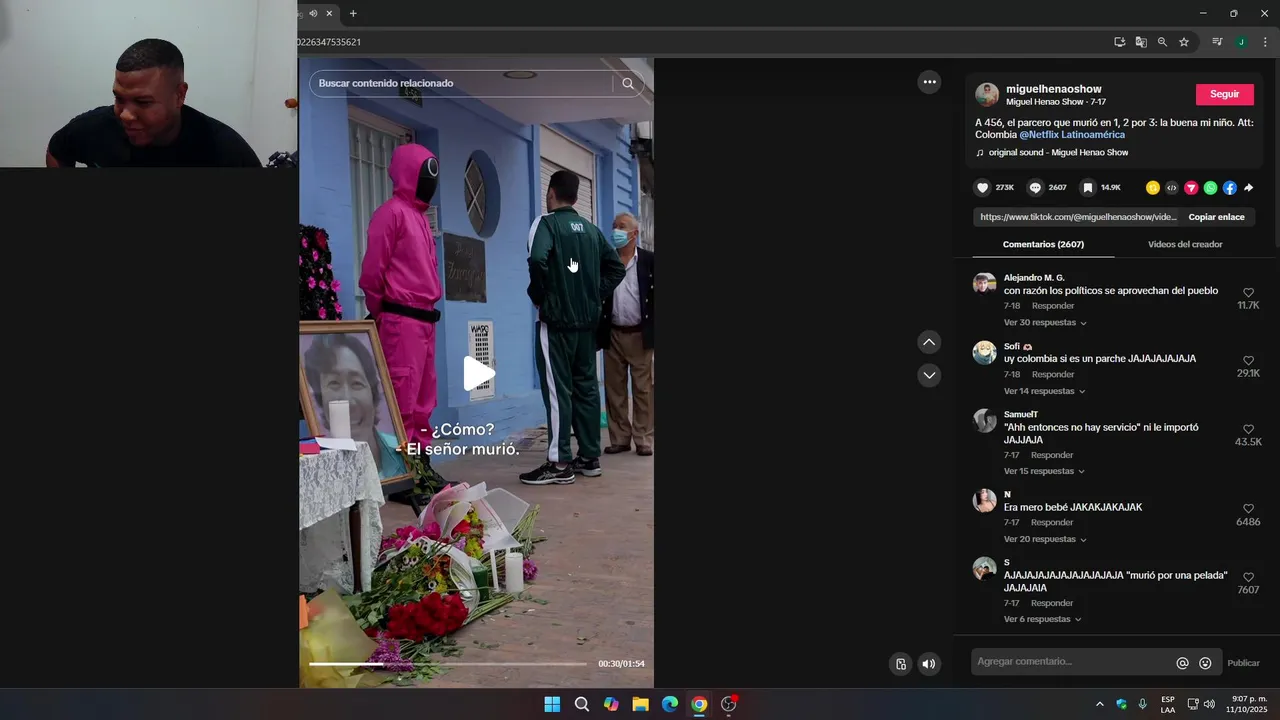The width and height of the screenshot is (1280, 720).
Task: Open the three-dots video options menu
Action: pos(929,82)
